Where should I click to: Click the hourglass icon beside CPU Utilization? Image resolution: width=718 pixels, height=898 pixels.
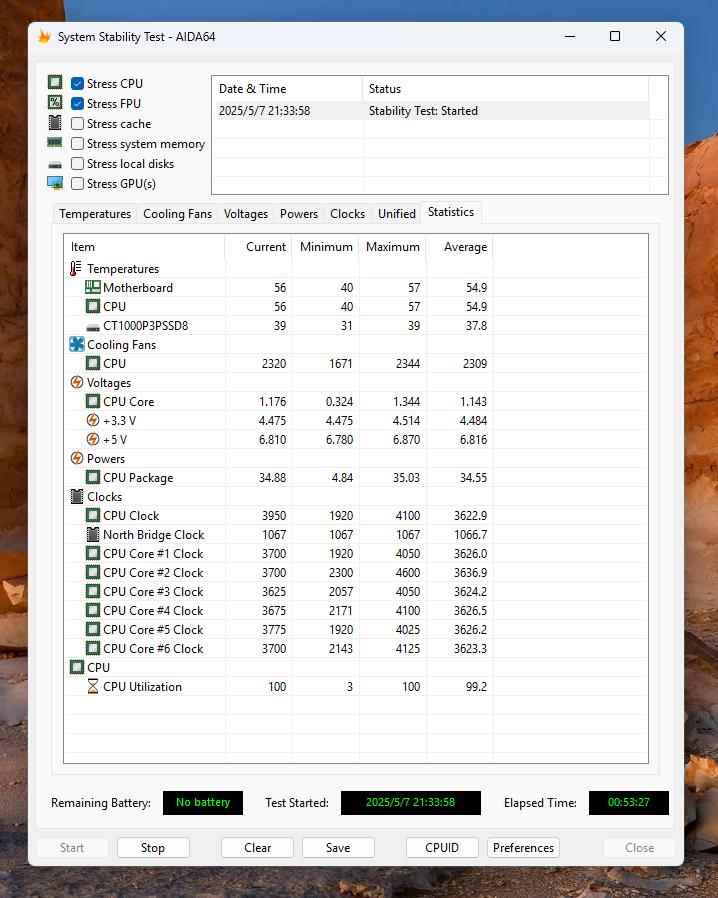93,686
